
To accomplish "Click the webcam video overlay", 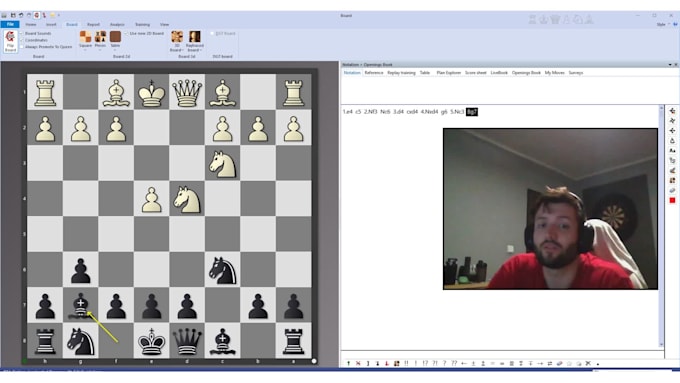I will click(x=550, y=209).
